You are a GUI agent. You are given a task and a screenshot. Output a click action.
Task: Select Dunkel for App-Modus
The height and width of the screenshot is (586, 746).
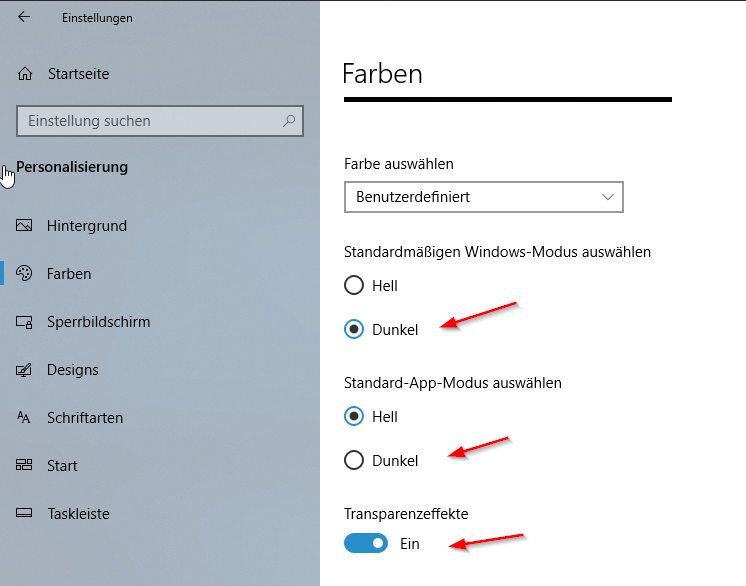354,460
